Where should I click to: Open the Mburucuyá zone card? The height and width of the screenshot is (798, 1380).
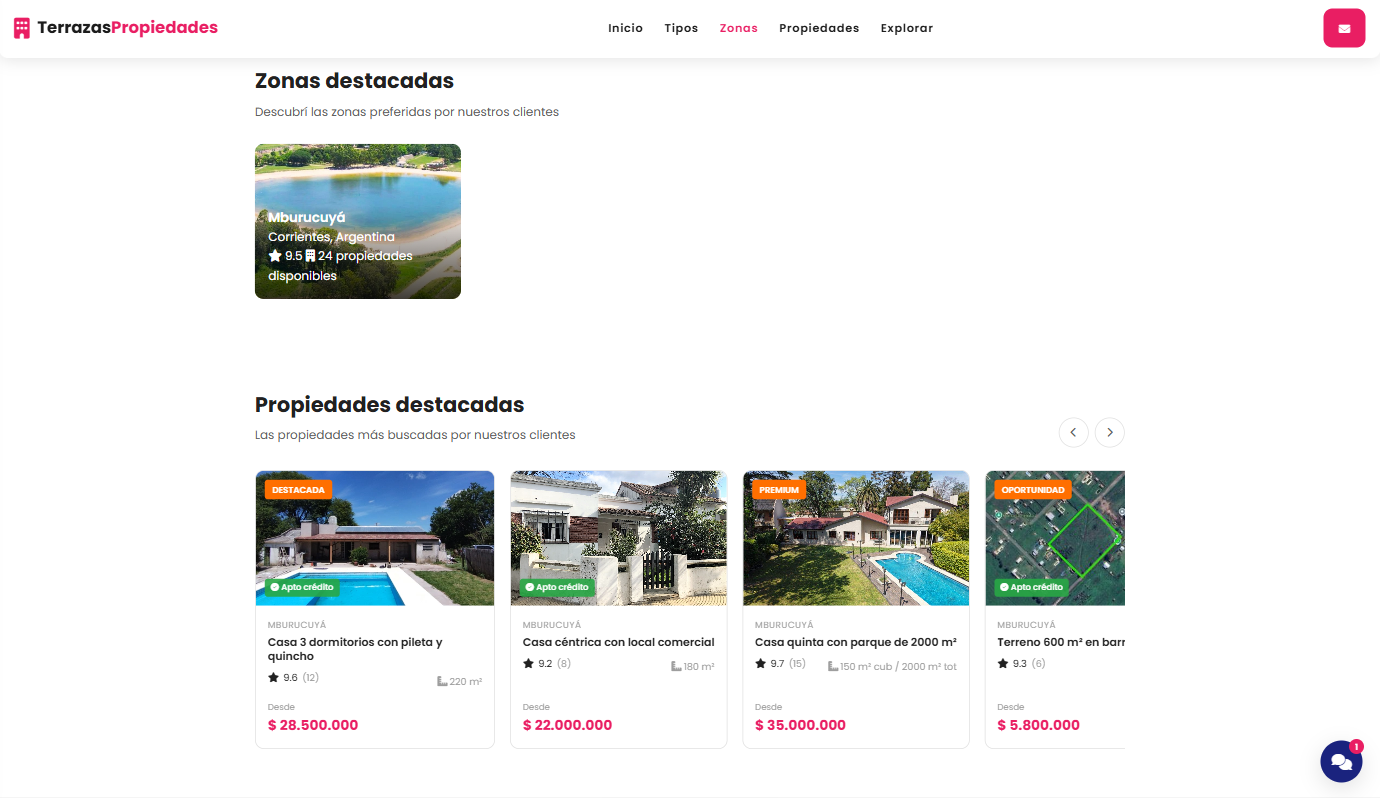coord(358,221)
